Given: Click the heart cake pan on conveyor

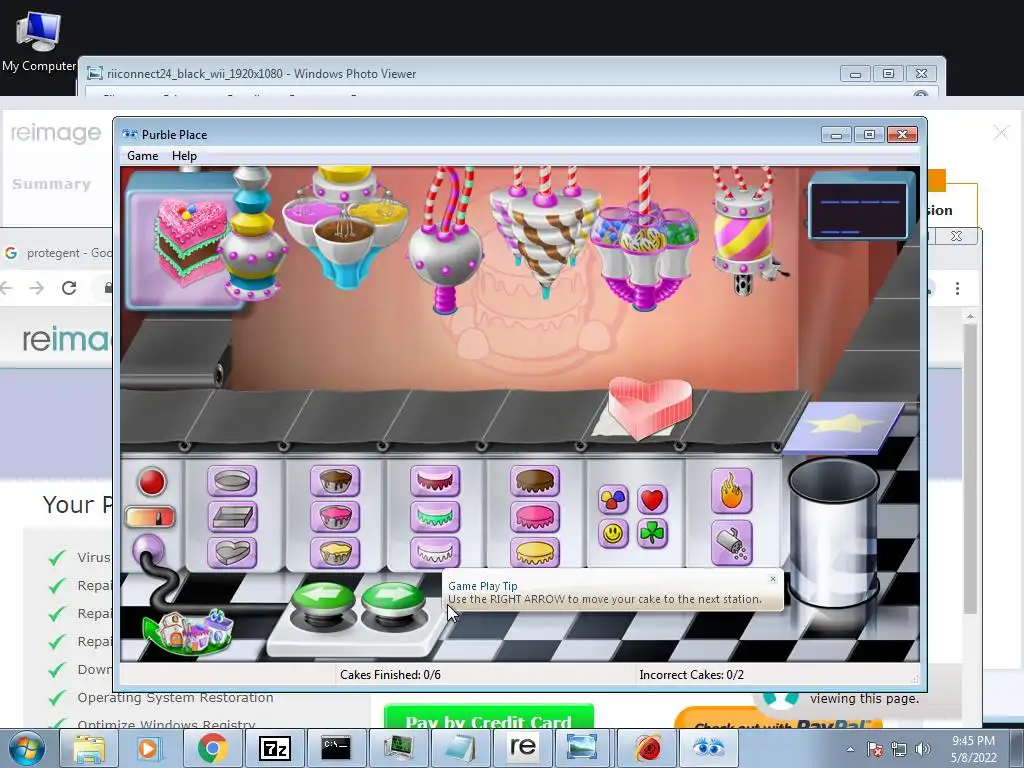Looking at the screenshot, I should coord(650,408).
